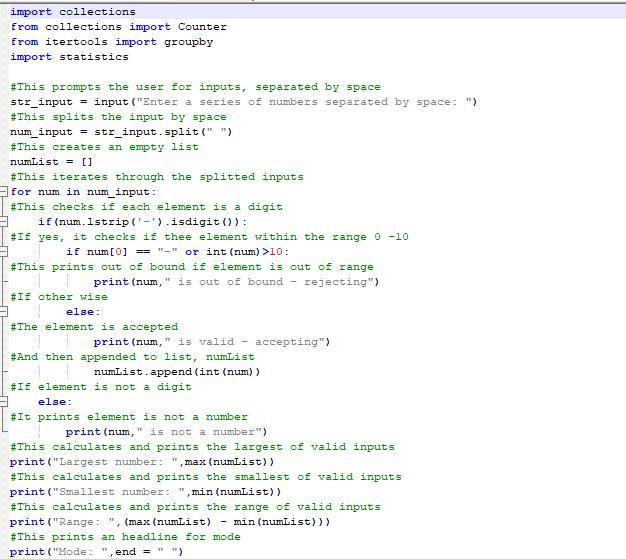
Task: Collapse the fold marker beside 'if num[0] == "-"' line
Action: 3,252
